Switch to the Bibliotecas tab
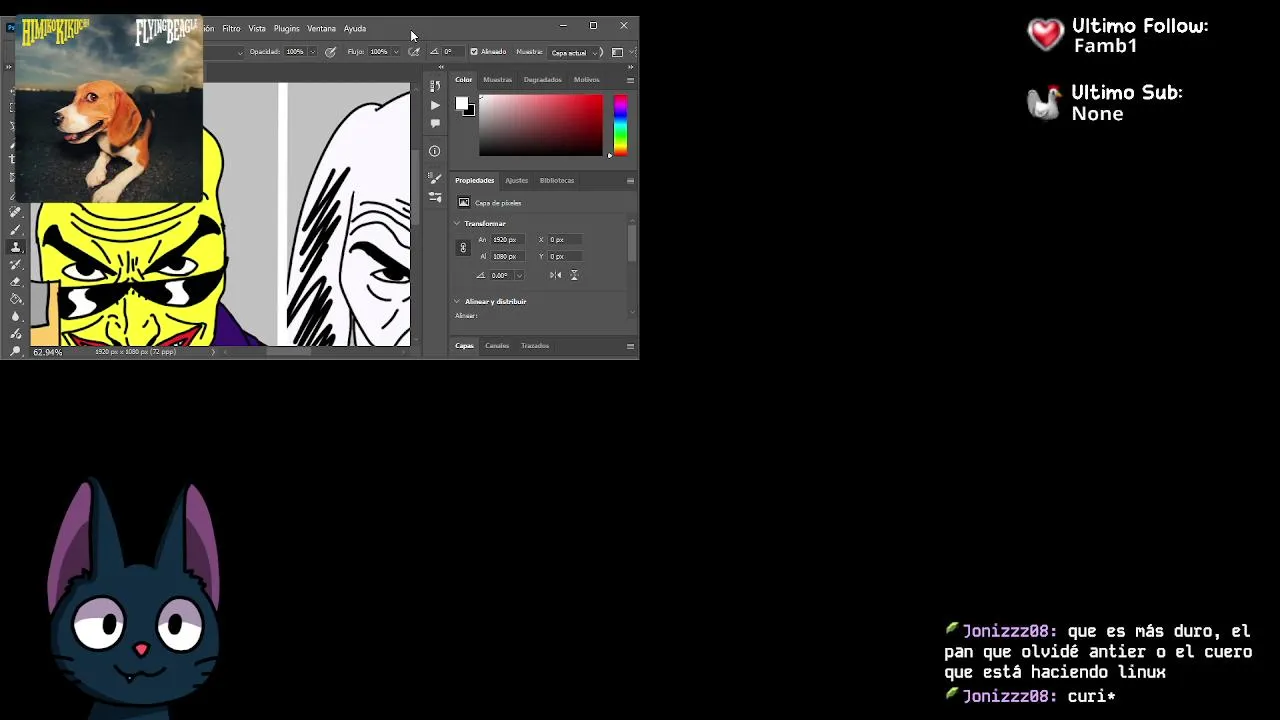 coord(556,181)
